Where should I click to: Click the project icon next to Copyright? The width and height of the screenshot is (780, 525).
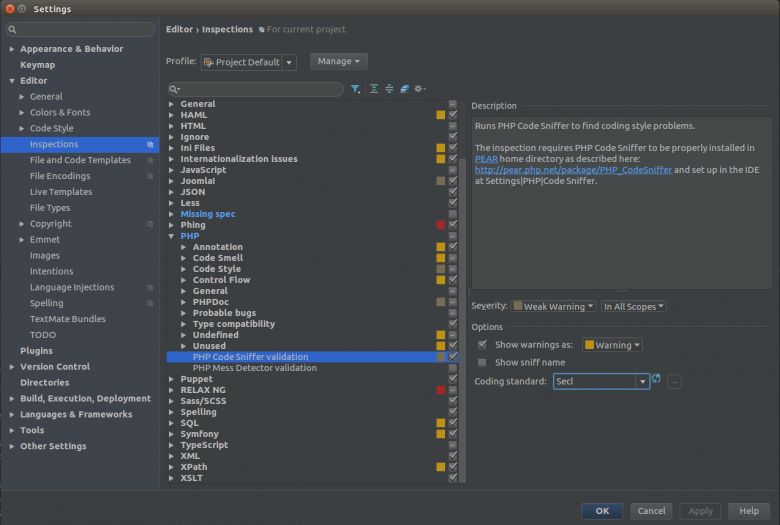(x=150, y=224)
